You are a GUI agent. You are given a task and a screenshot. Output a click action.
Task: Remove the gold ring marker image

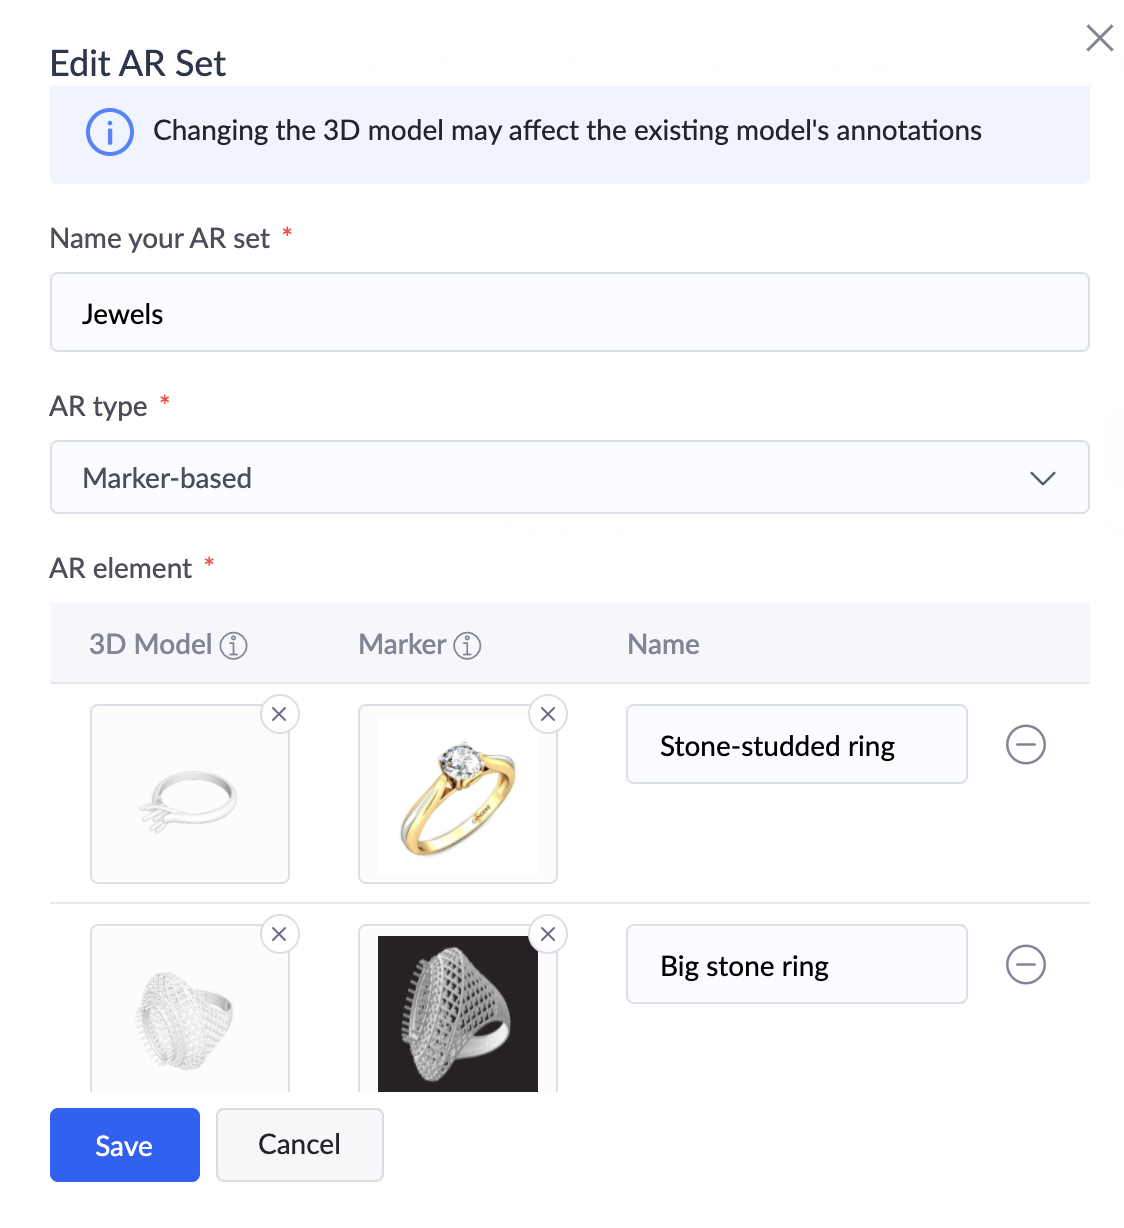pyautogui.click(x=548, y=714)
